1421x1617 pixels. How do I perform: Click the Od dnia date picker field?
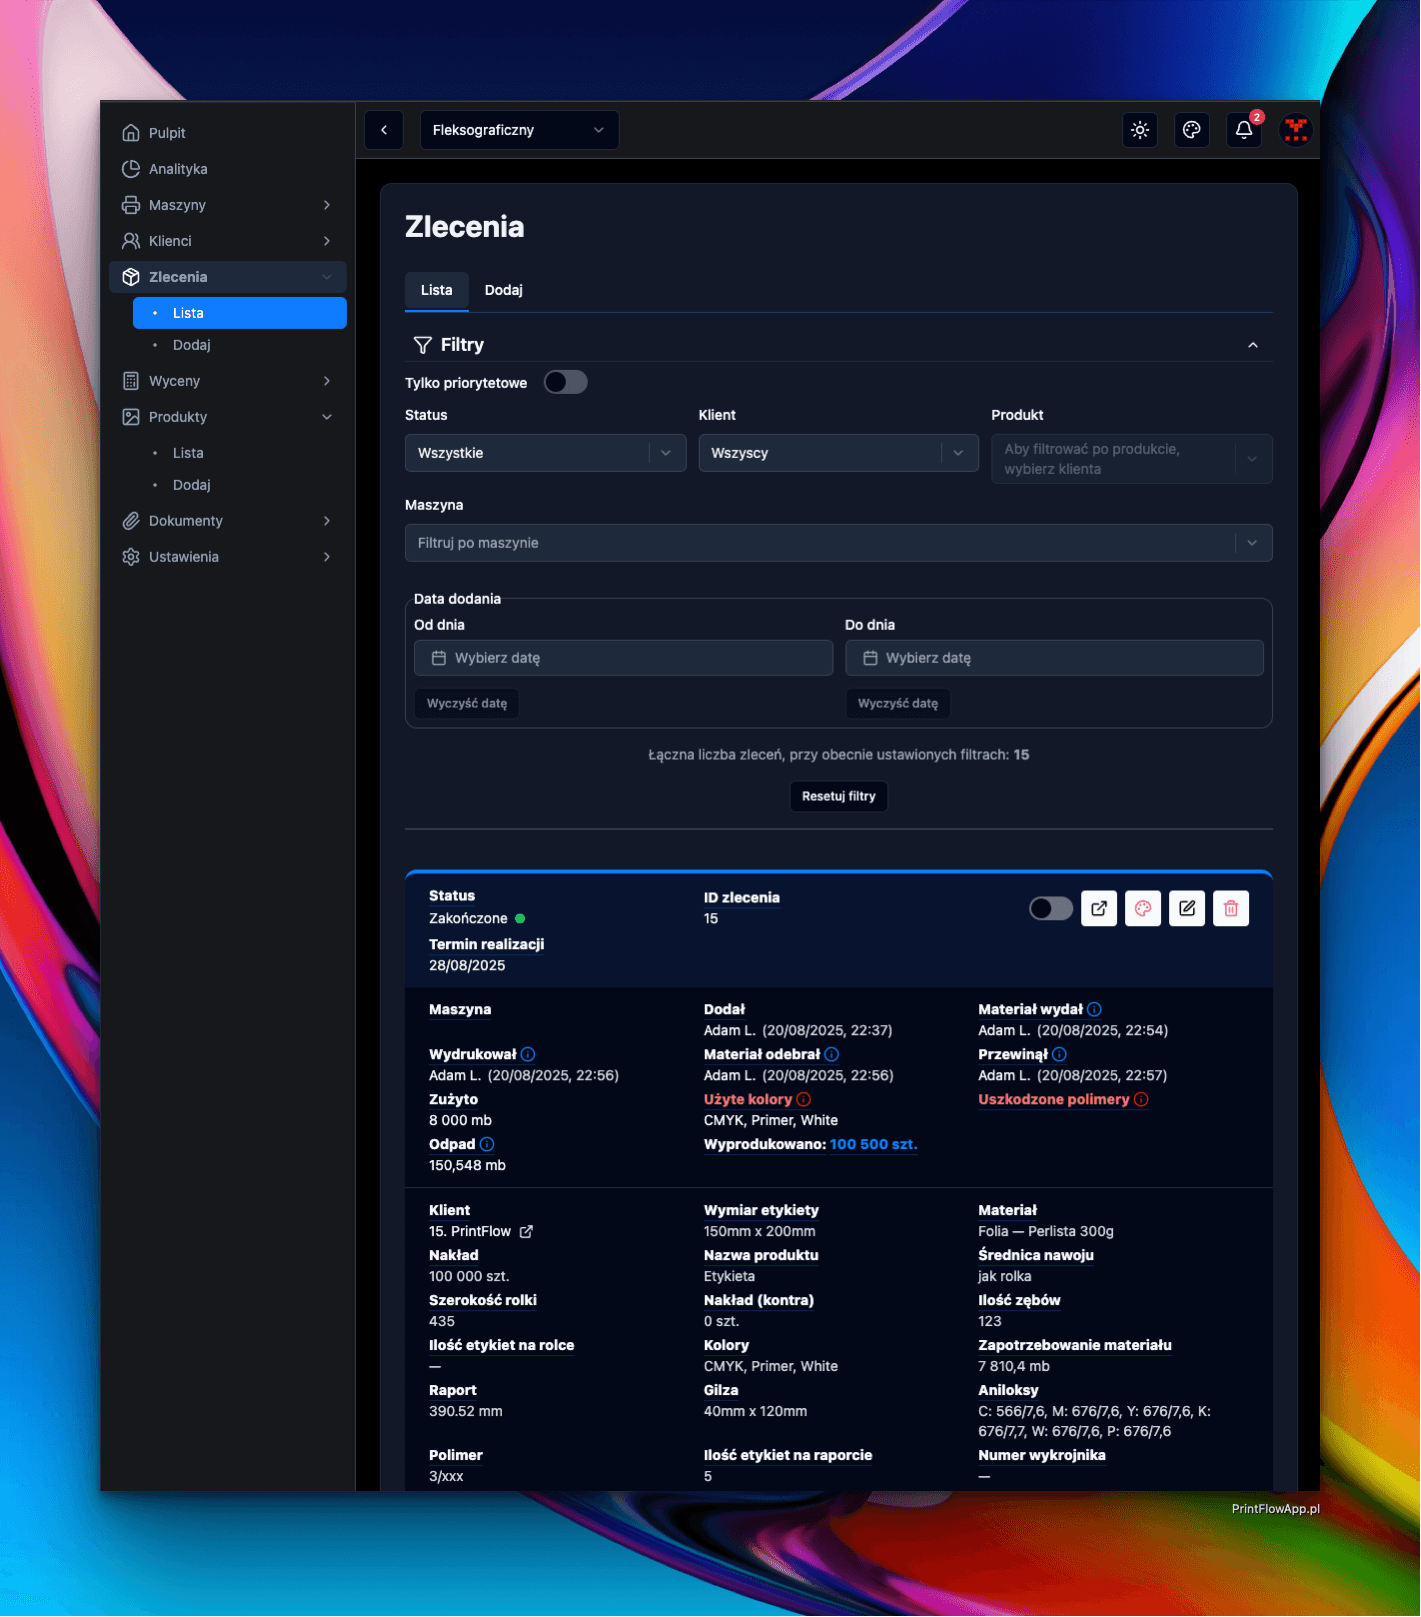(623, 658)
